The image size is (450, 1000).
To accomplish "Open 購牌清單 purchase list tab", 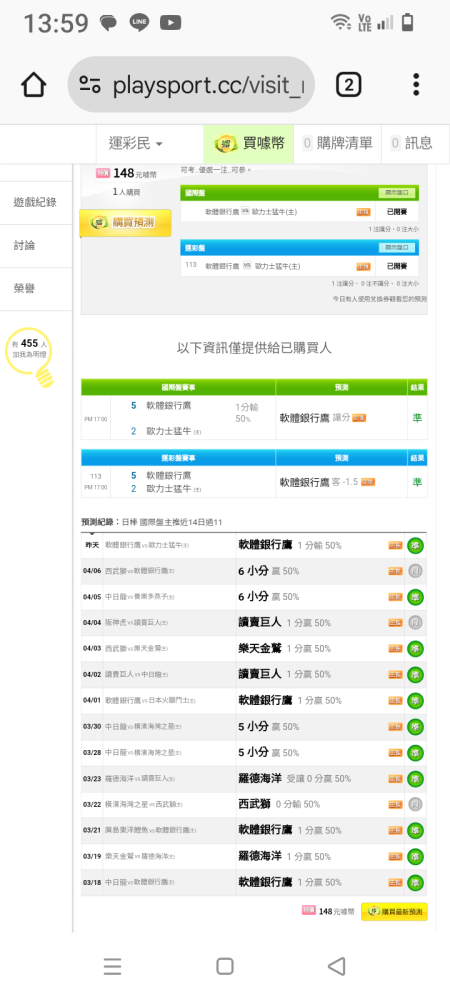I will point(337,143).
